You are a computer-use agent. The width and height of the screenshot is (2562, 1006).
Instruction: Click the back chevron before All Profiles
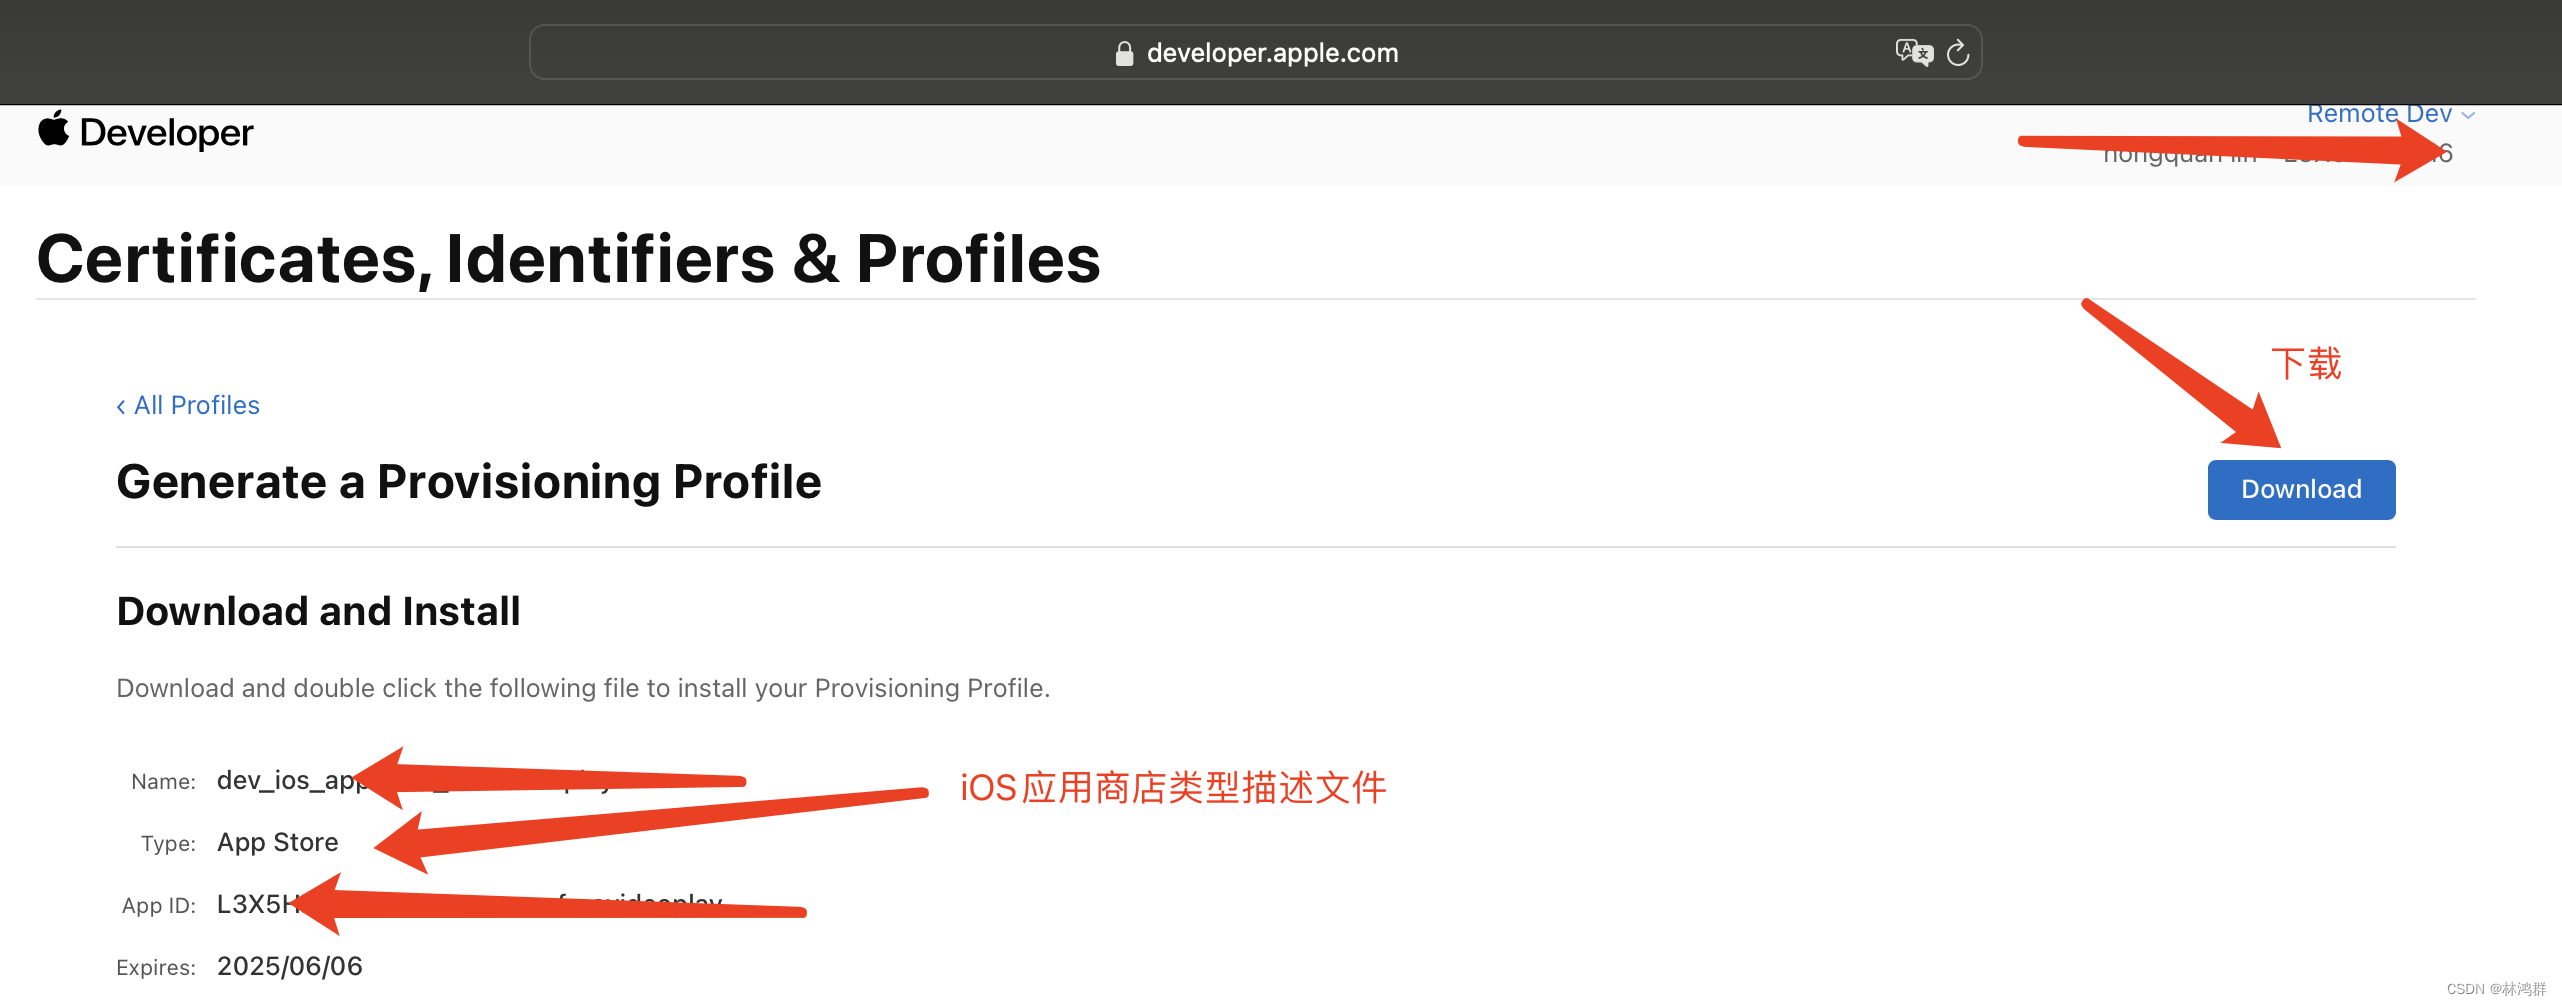[x=122, y=405]
